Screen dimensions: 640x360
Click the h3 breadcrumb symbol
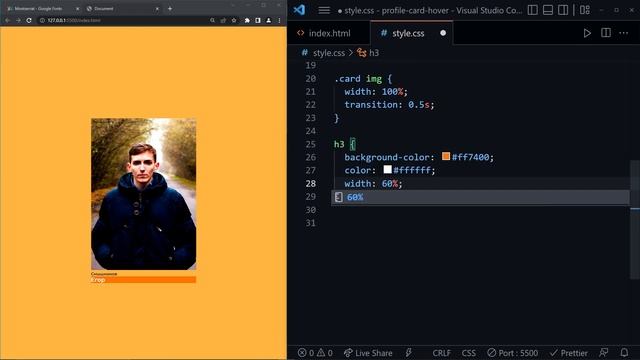368,53
